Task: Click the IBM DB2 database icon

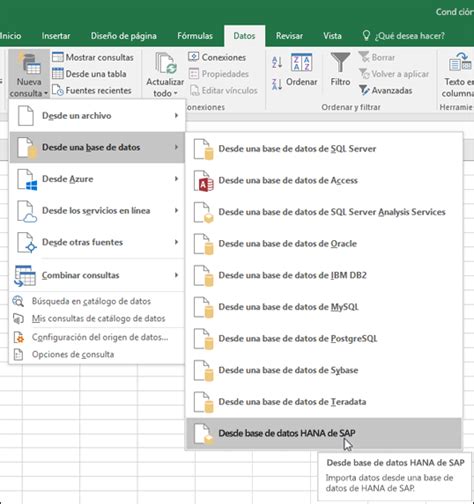Action: tap(204, 276)
